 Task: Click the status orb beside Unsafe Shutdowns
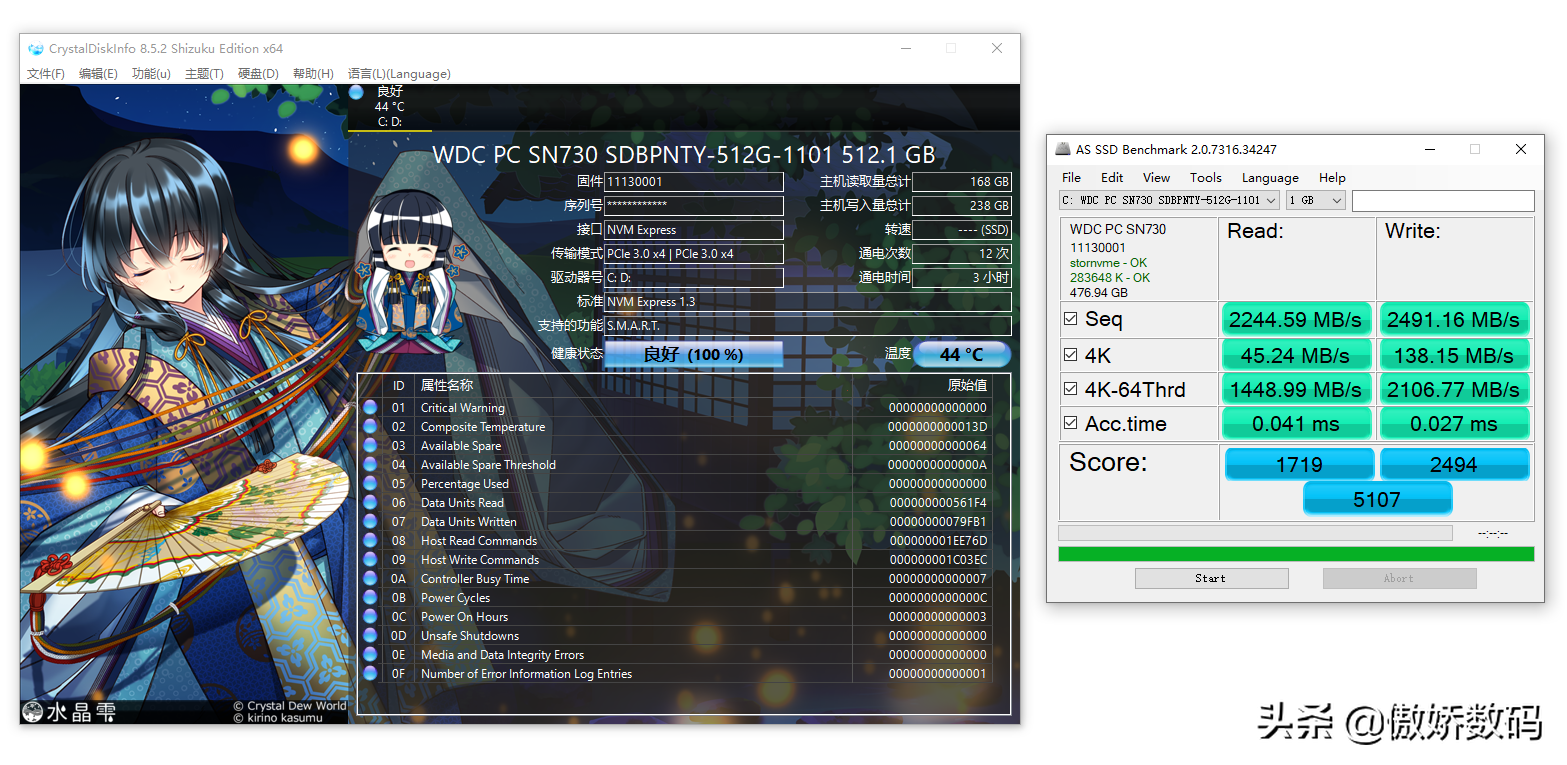370,636
